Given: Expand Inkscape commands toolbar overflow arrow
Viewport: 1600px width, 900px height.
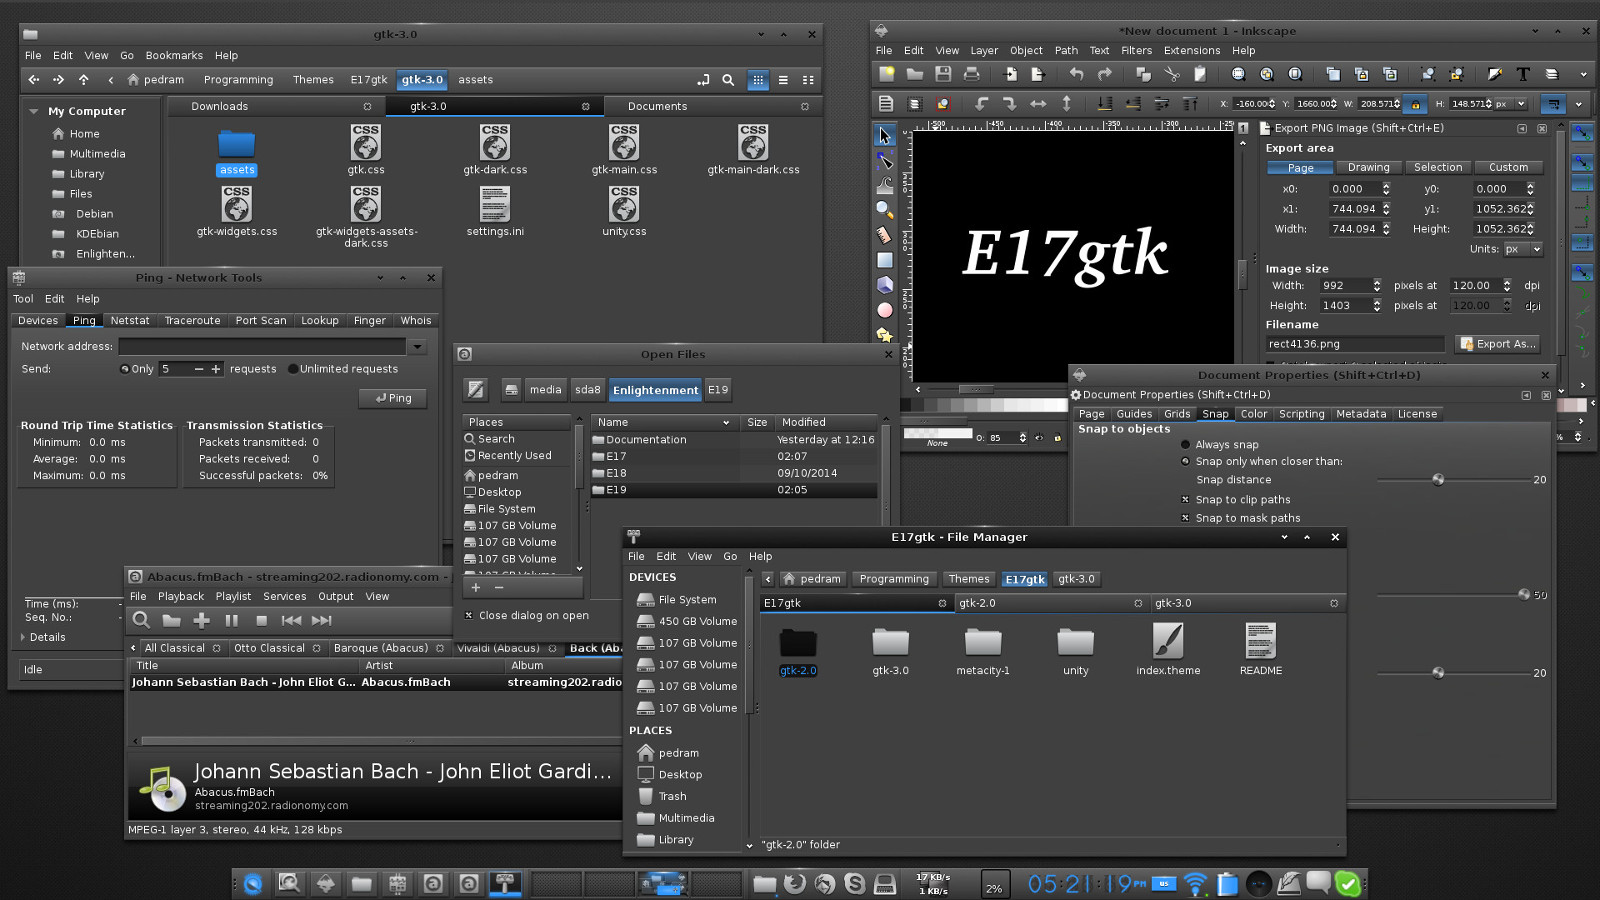Looking at the screenshot, I should point(1583,74).
